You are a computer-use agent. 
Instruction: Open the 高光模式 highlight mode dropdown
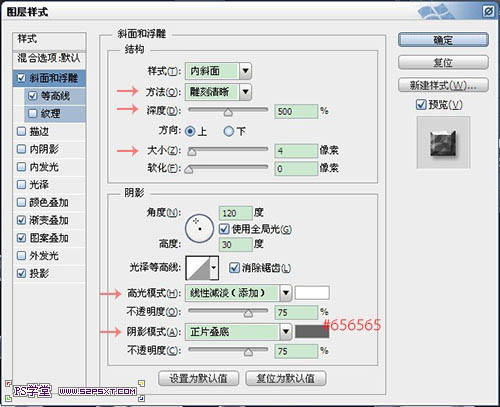238,293
